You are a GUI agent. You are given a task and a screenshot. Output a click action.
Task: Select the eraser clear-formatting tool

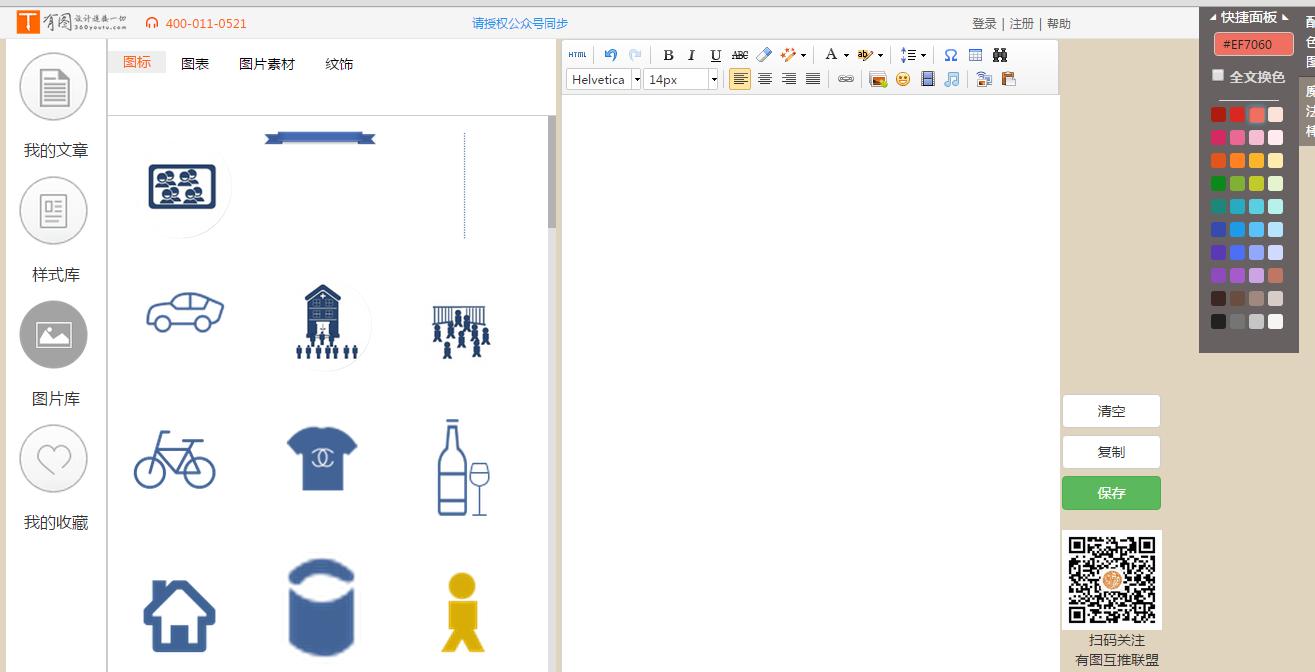[x=764, y=55]
